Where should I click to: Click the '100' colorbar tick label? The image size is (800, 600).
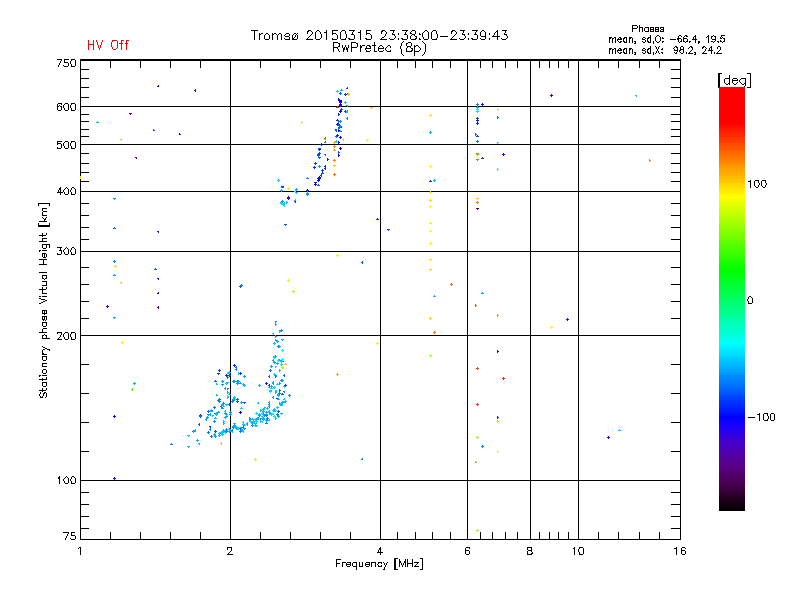click(x=757, y=184)
